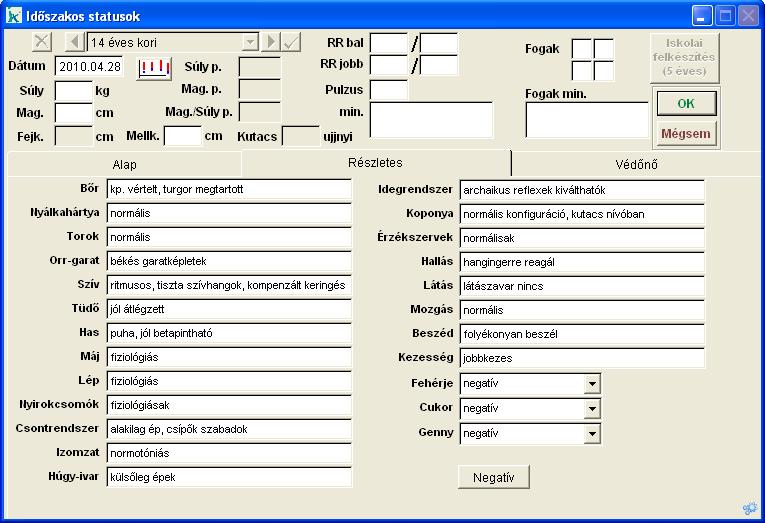Open the 14 éves kori dropdown
Viewport: 765px width, 523px height.
coord(250,42)
